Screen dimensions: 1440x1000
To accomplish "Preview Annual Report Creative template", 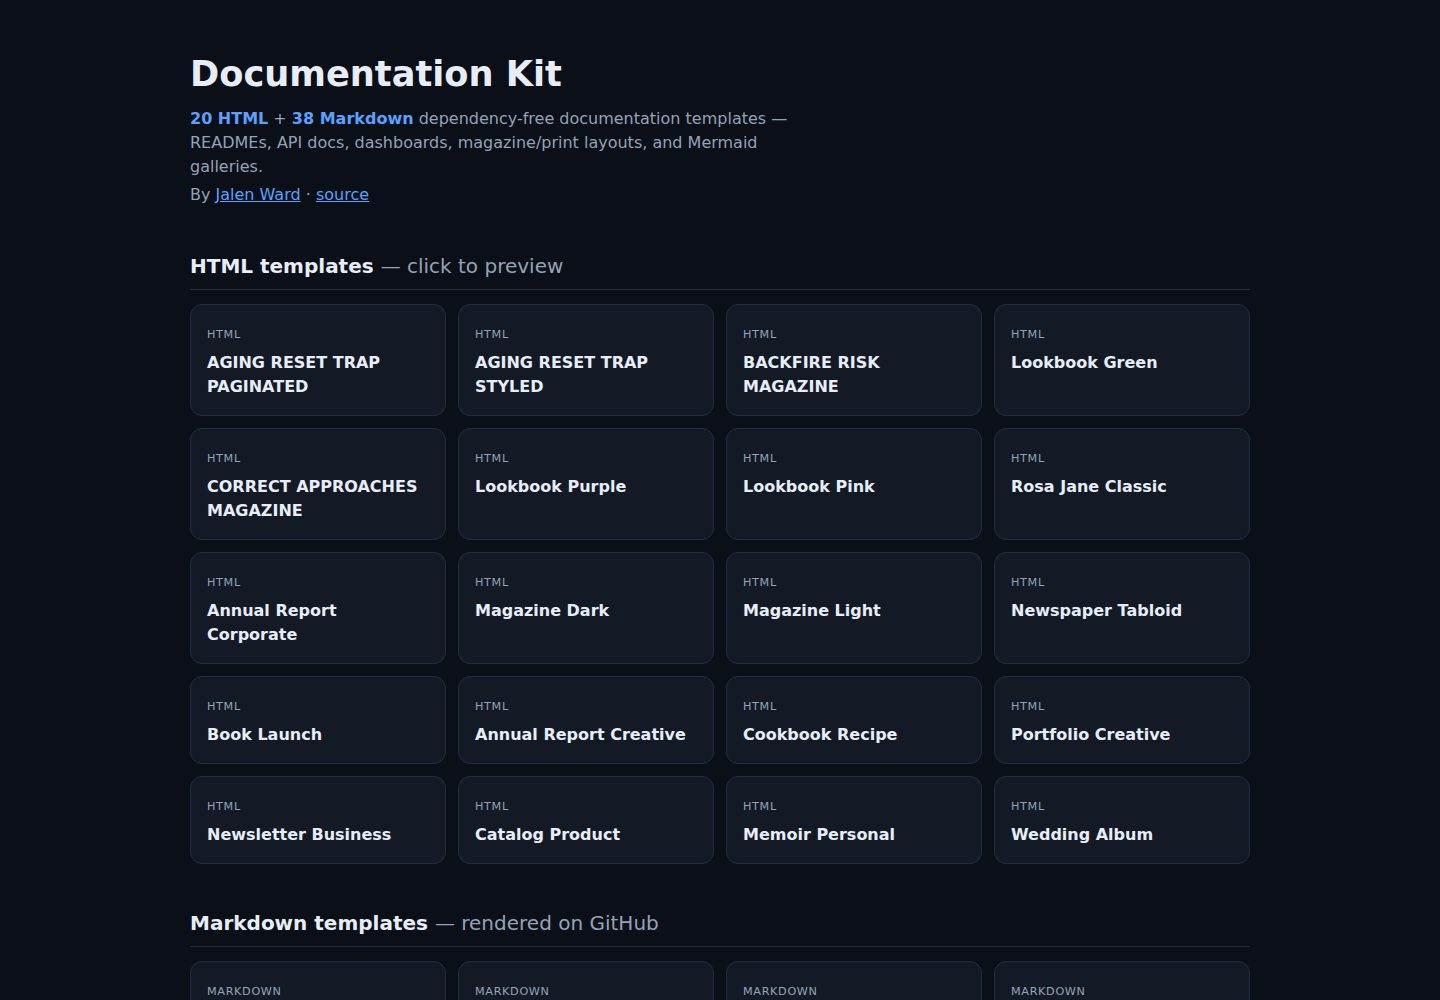I will pos(586,720).
